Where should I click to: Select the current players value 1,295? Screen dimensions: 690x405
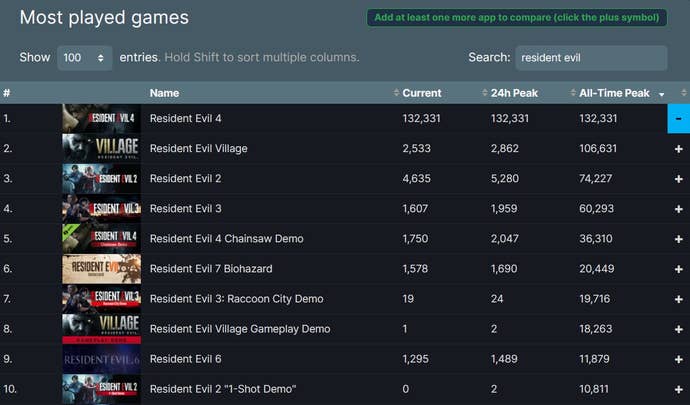coord(415,359)
